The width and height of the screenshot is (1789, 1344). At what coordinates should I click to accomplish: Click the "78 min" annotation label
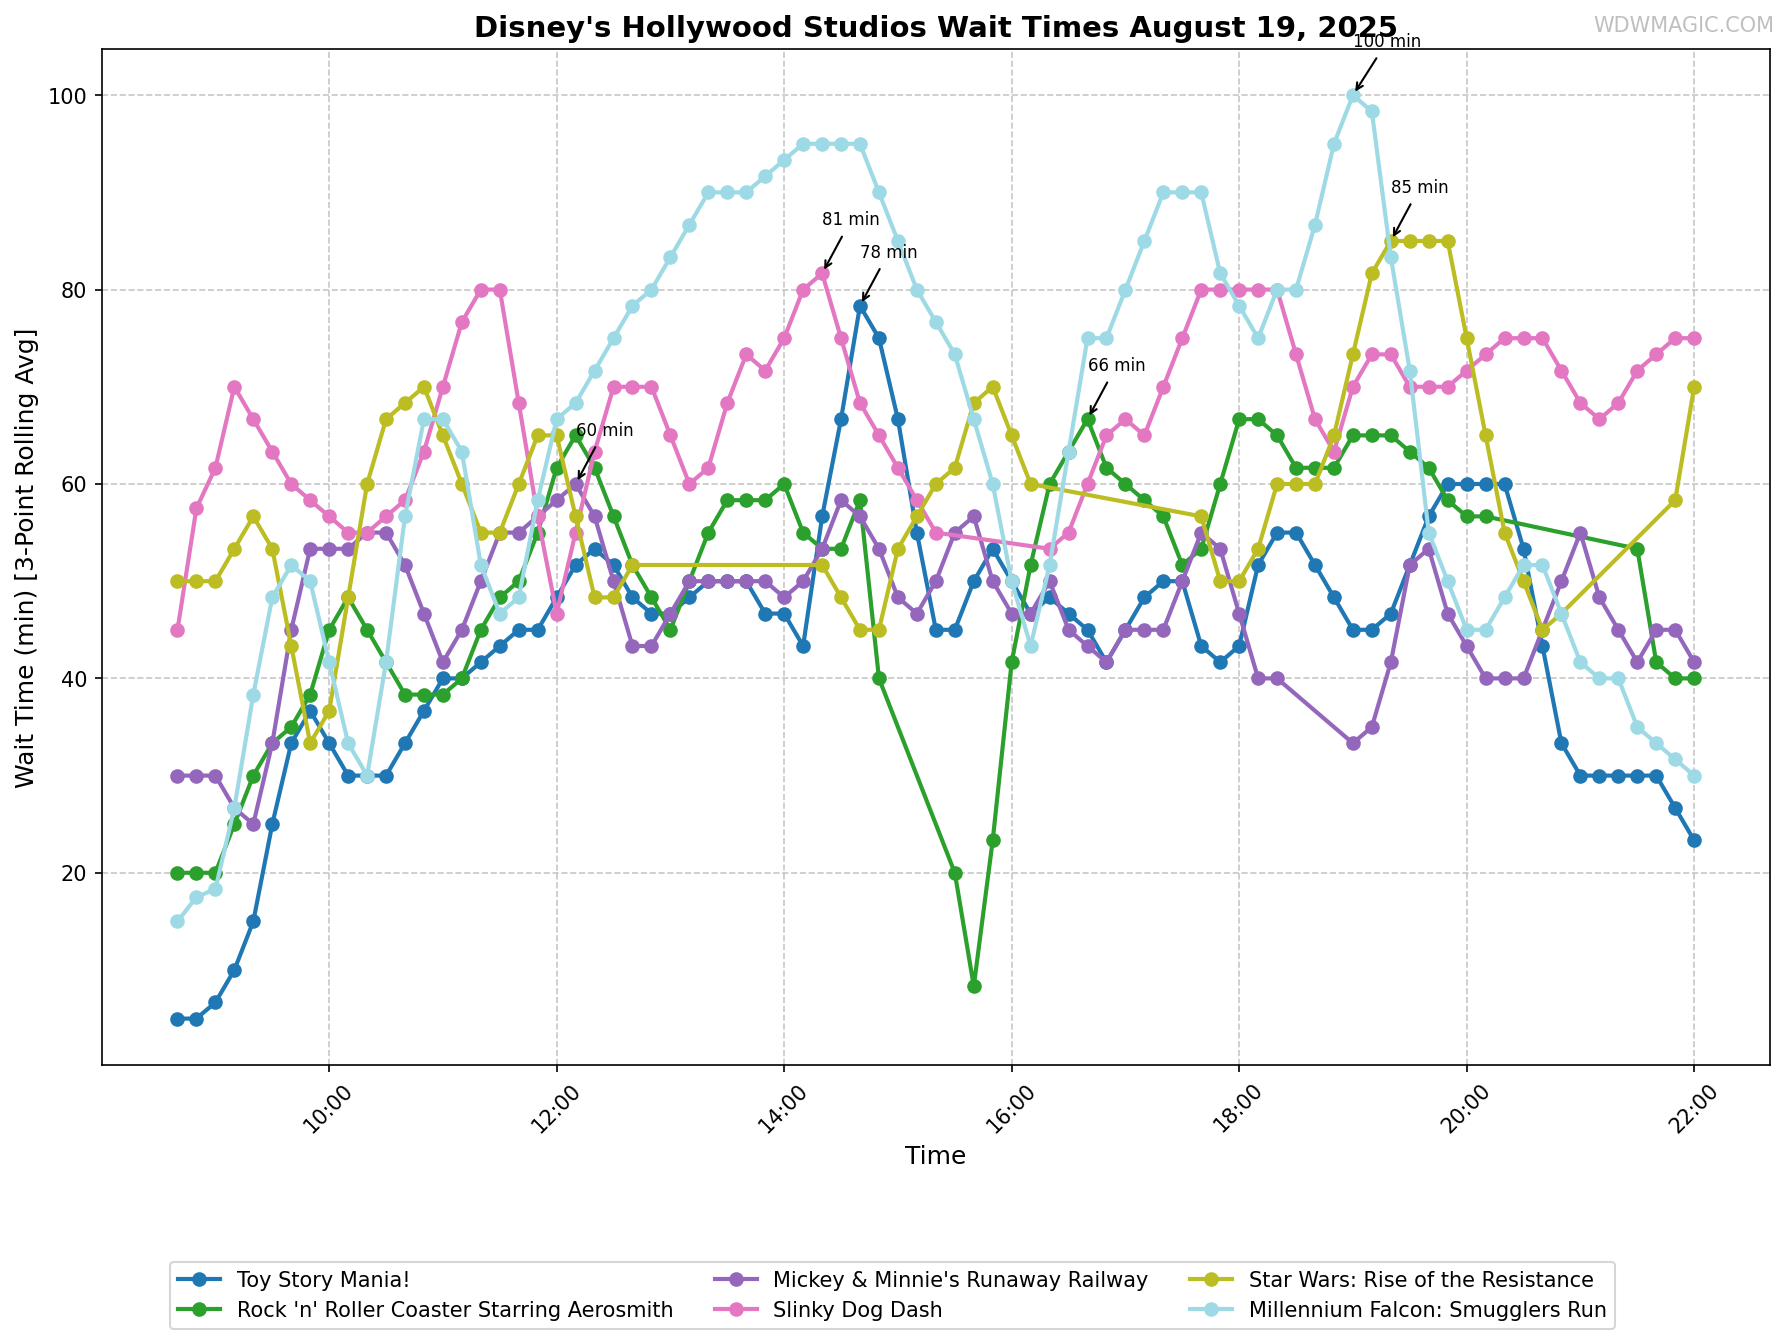(x=888, y=252)
